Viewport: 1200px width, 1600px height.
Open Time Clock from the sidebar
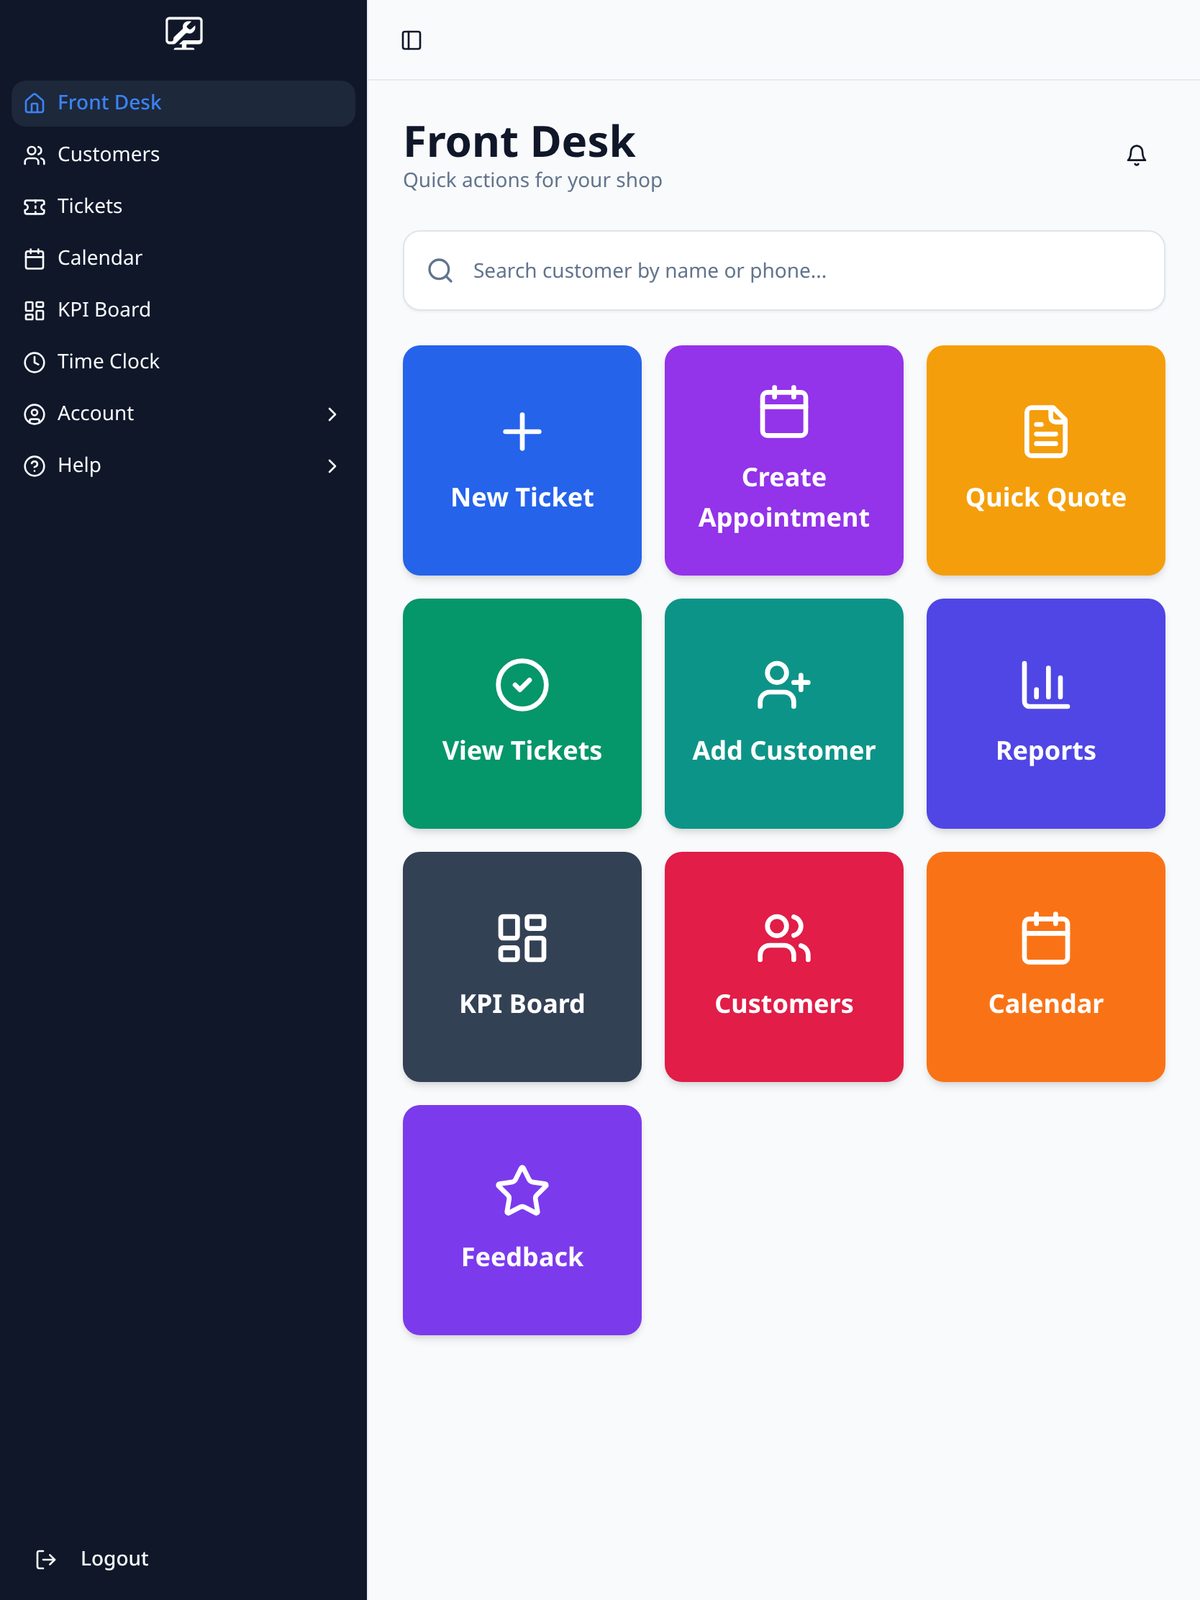tap(183, 362)
